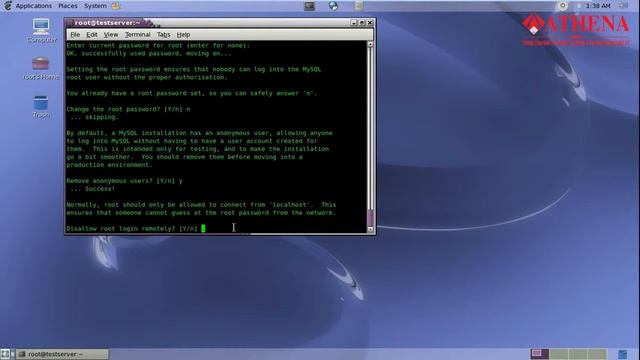Viewport: 640px width, 360px height.
Task: Open the terminal's Help menu
Action: [183, 35]
